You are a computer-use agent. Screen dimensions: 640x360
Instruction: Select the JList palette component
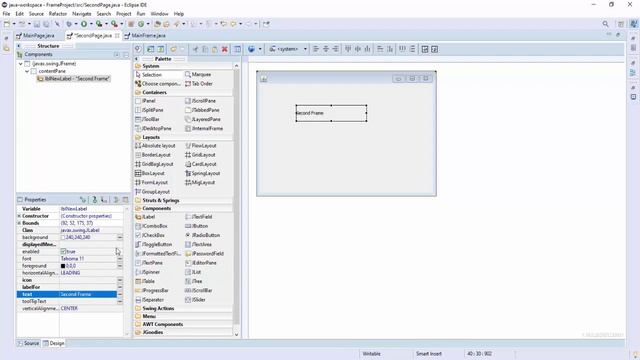(x=193, y=272)
